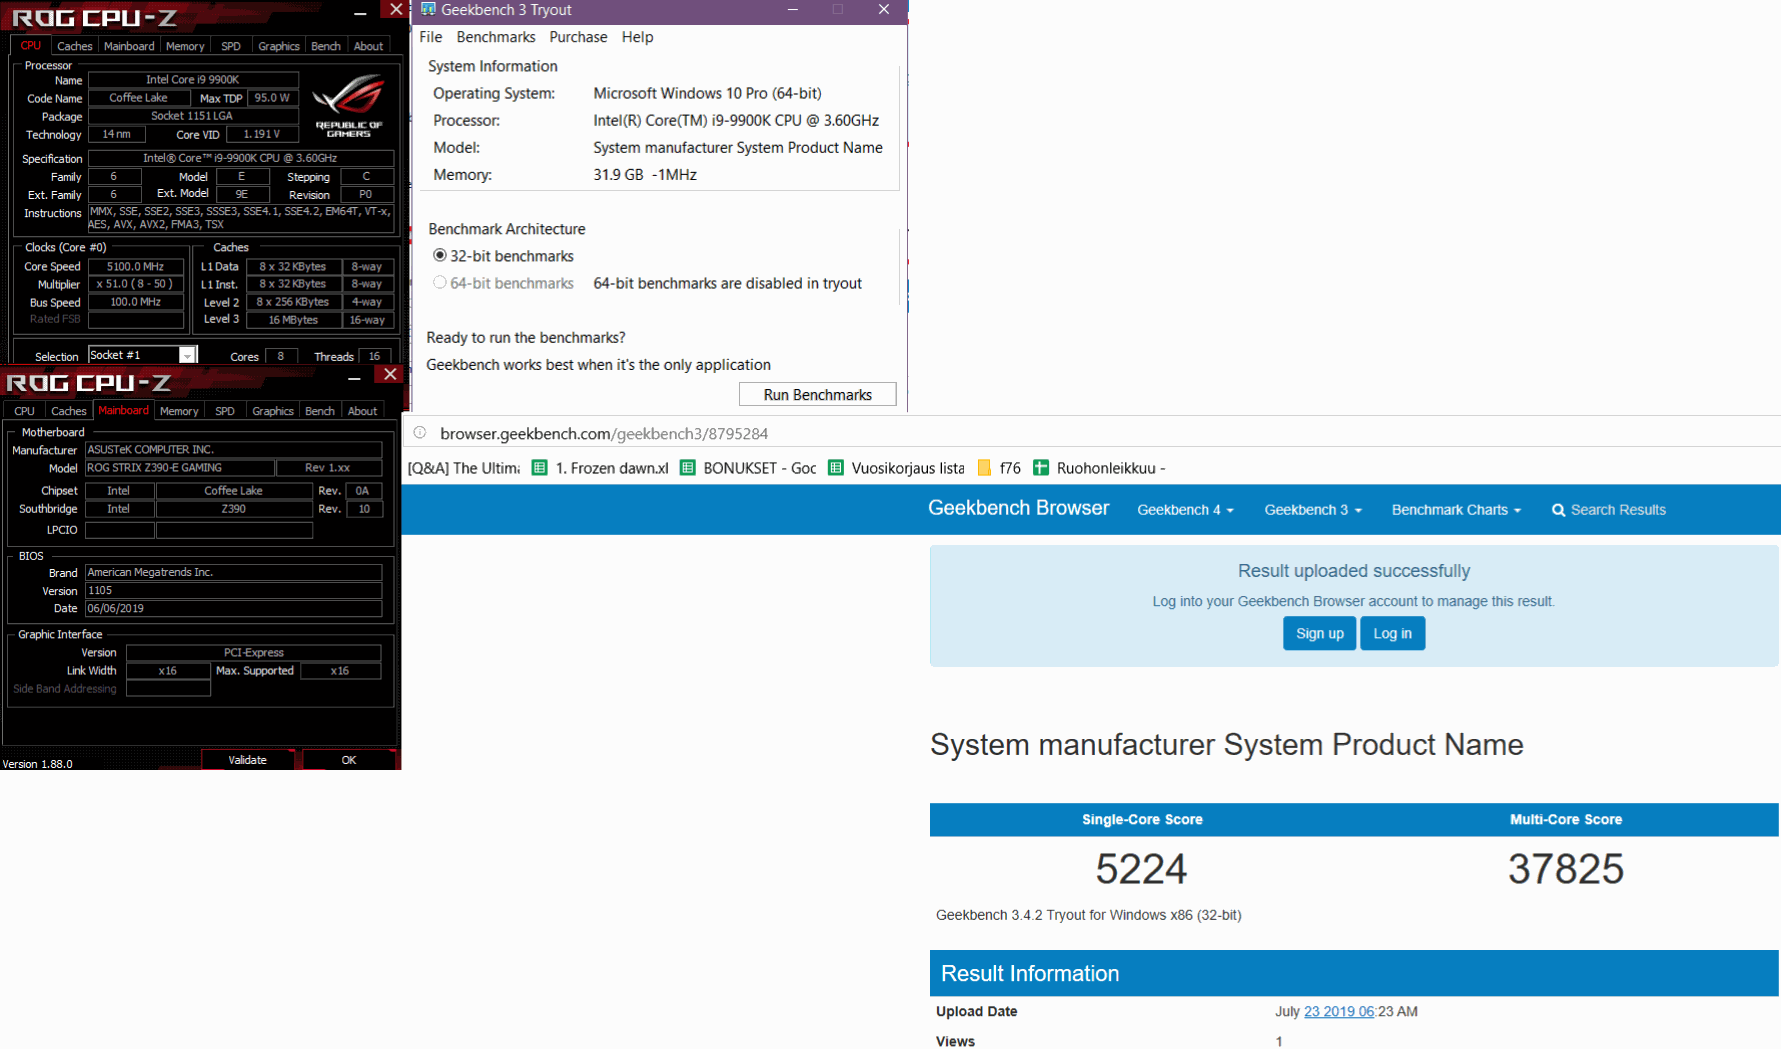Open the 'BONUKSET - Goc' bookmark
Viewport: 1781px width, 1049px height.
click(748, 468)
